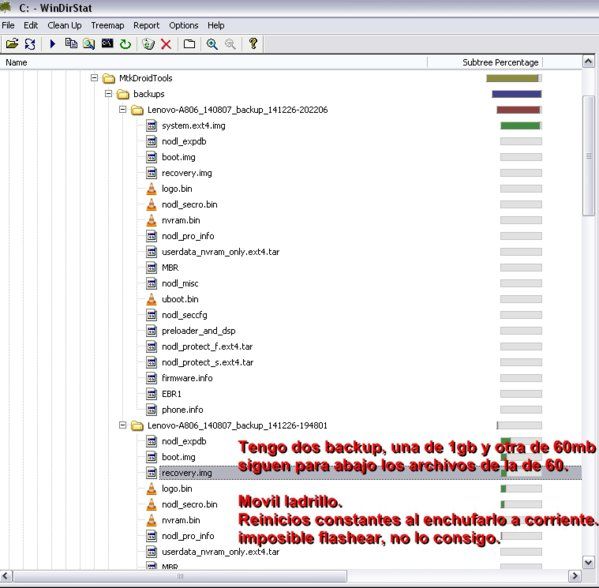Open the Clean Up menu

pos(65,26)
